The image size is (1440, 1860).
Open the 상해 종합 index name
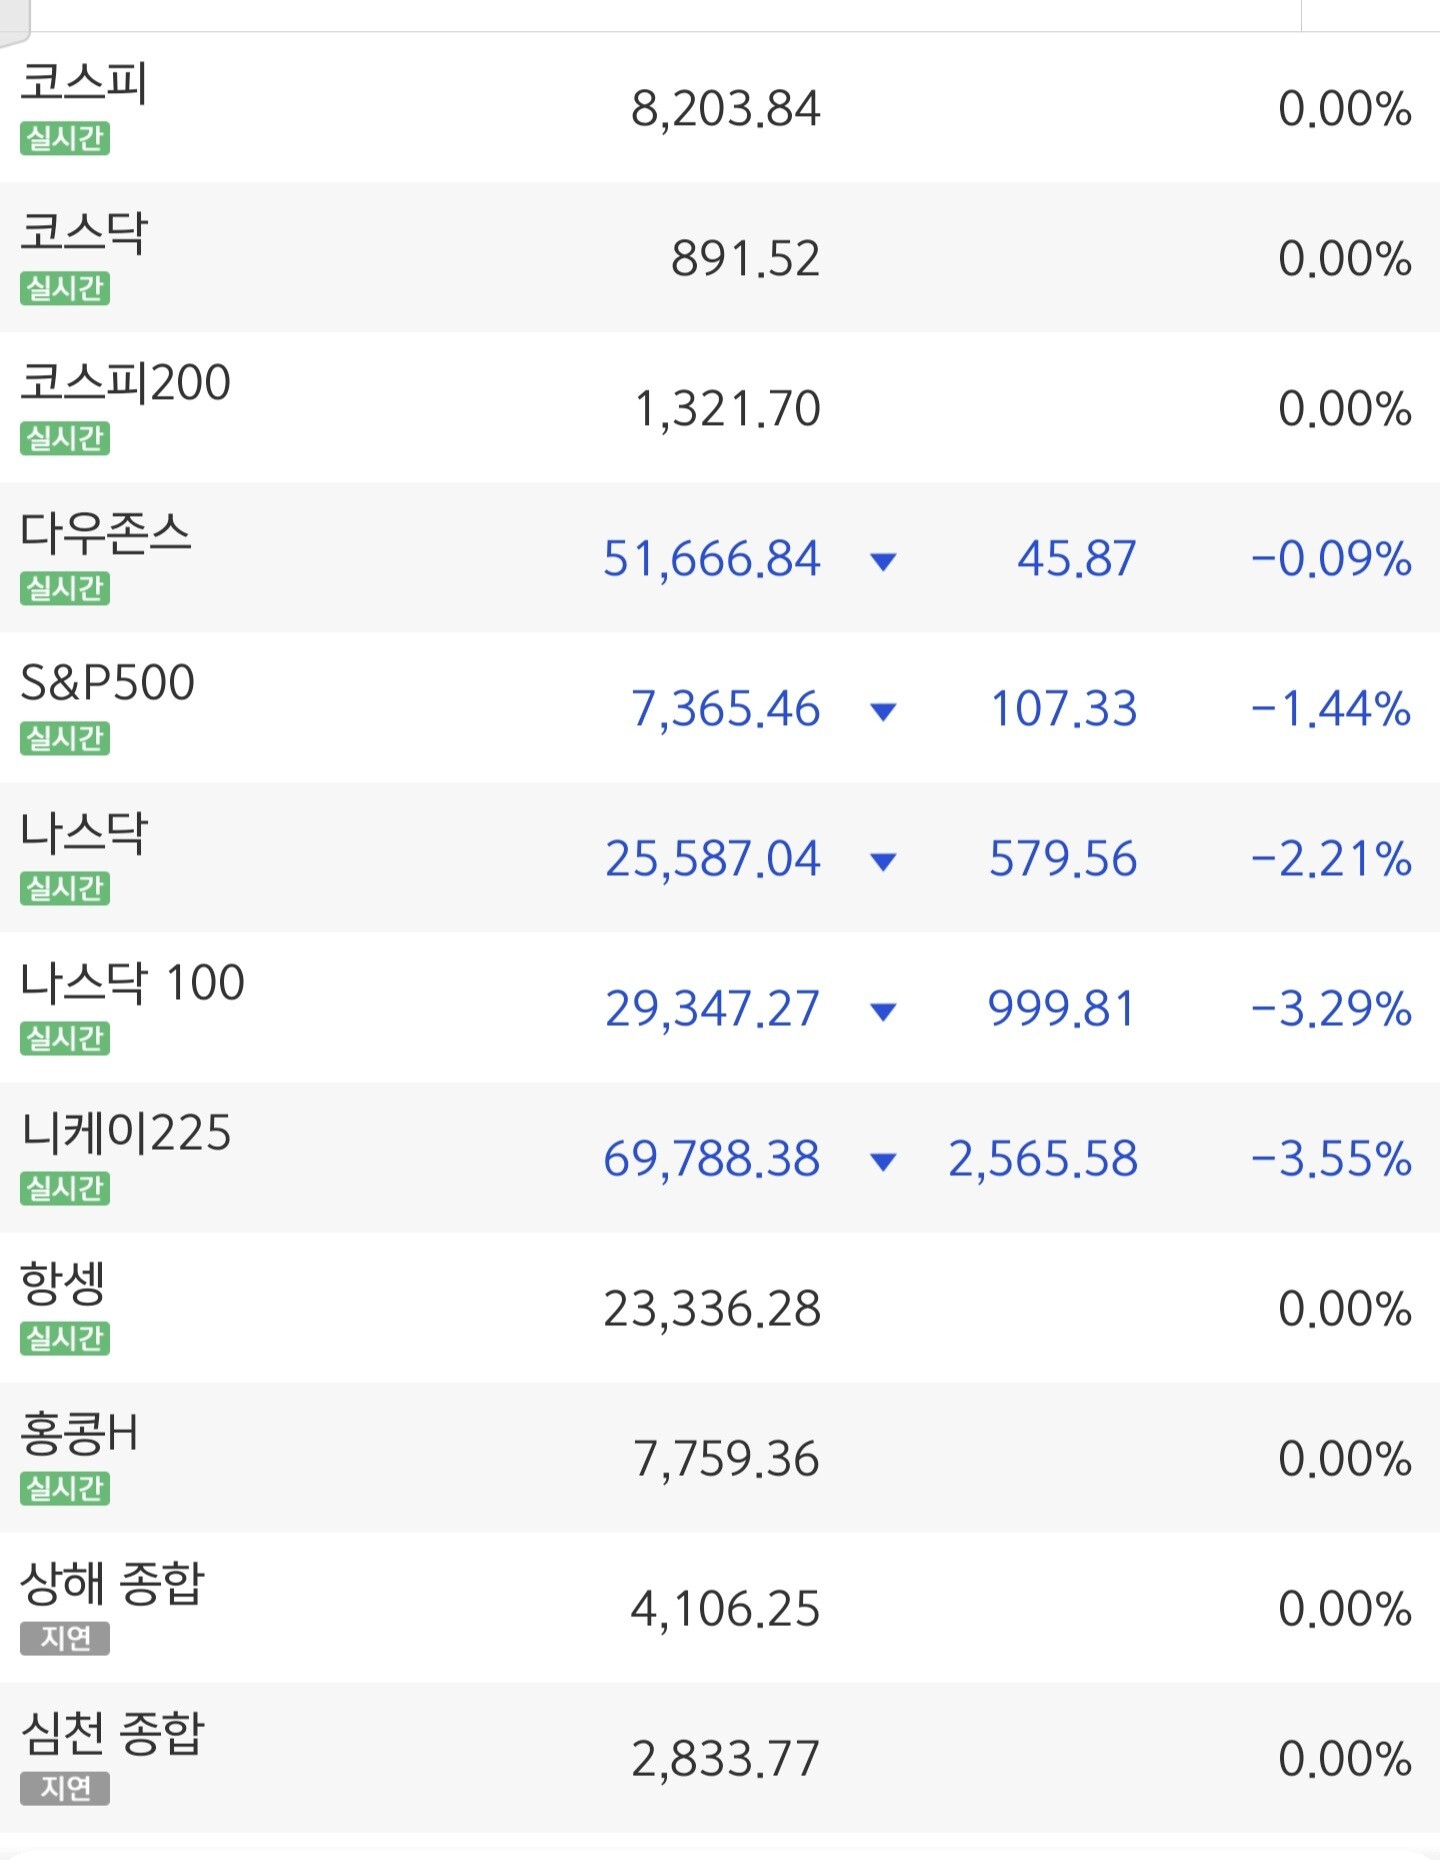pos(112,1582)
